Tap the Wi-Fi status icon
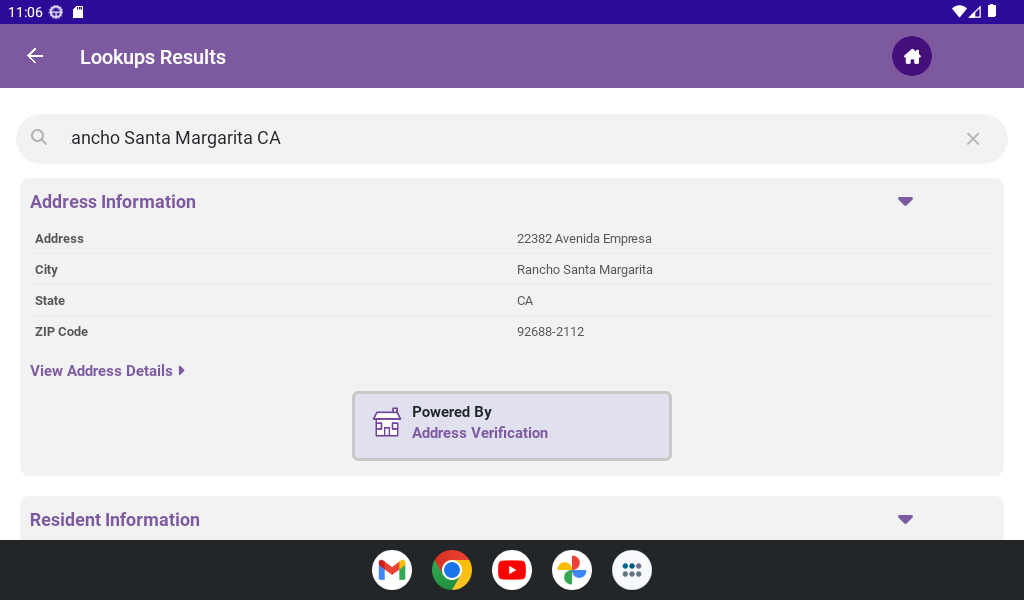Image resolution: width=1024 pixels, height=600 pixels. pyautogui.click(x=959, y=11)
